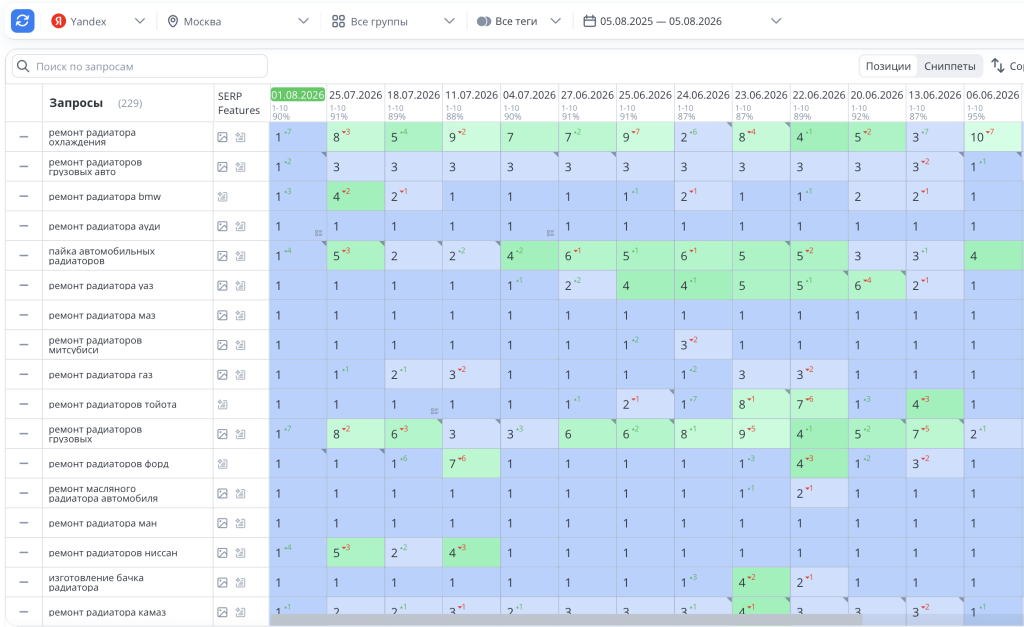Image resolution: width=1024 pixels, height=627 pixels.
Task: Click the horizontal scrollbar under the table
Action: point(566,619)
